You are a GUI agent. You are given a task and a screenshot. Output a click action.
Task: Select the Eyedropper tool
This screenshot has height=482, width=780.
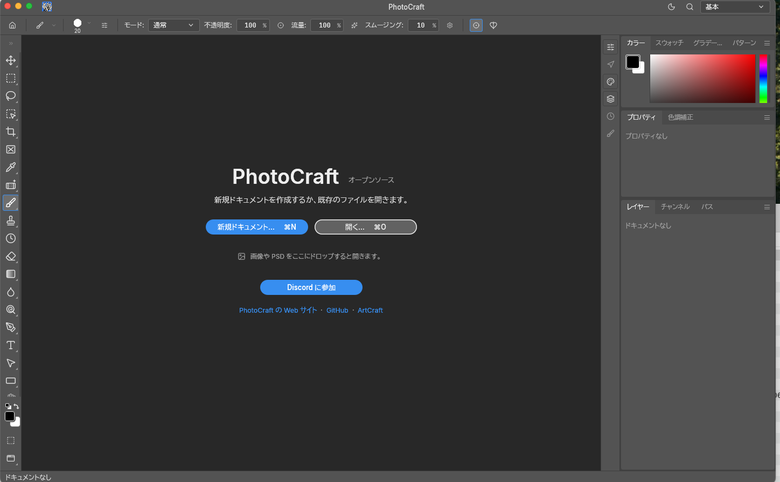coord(10,167)
